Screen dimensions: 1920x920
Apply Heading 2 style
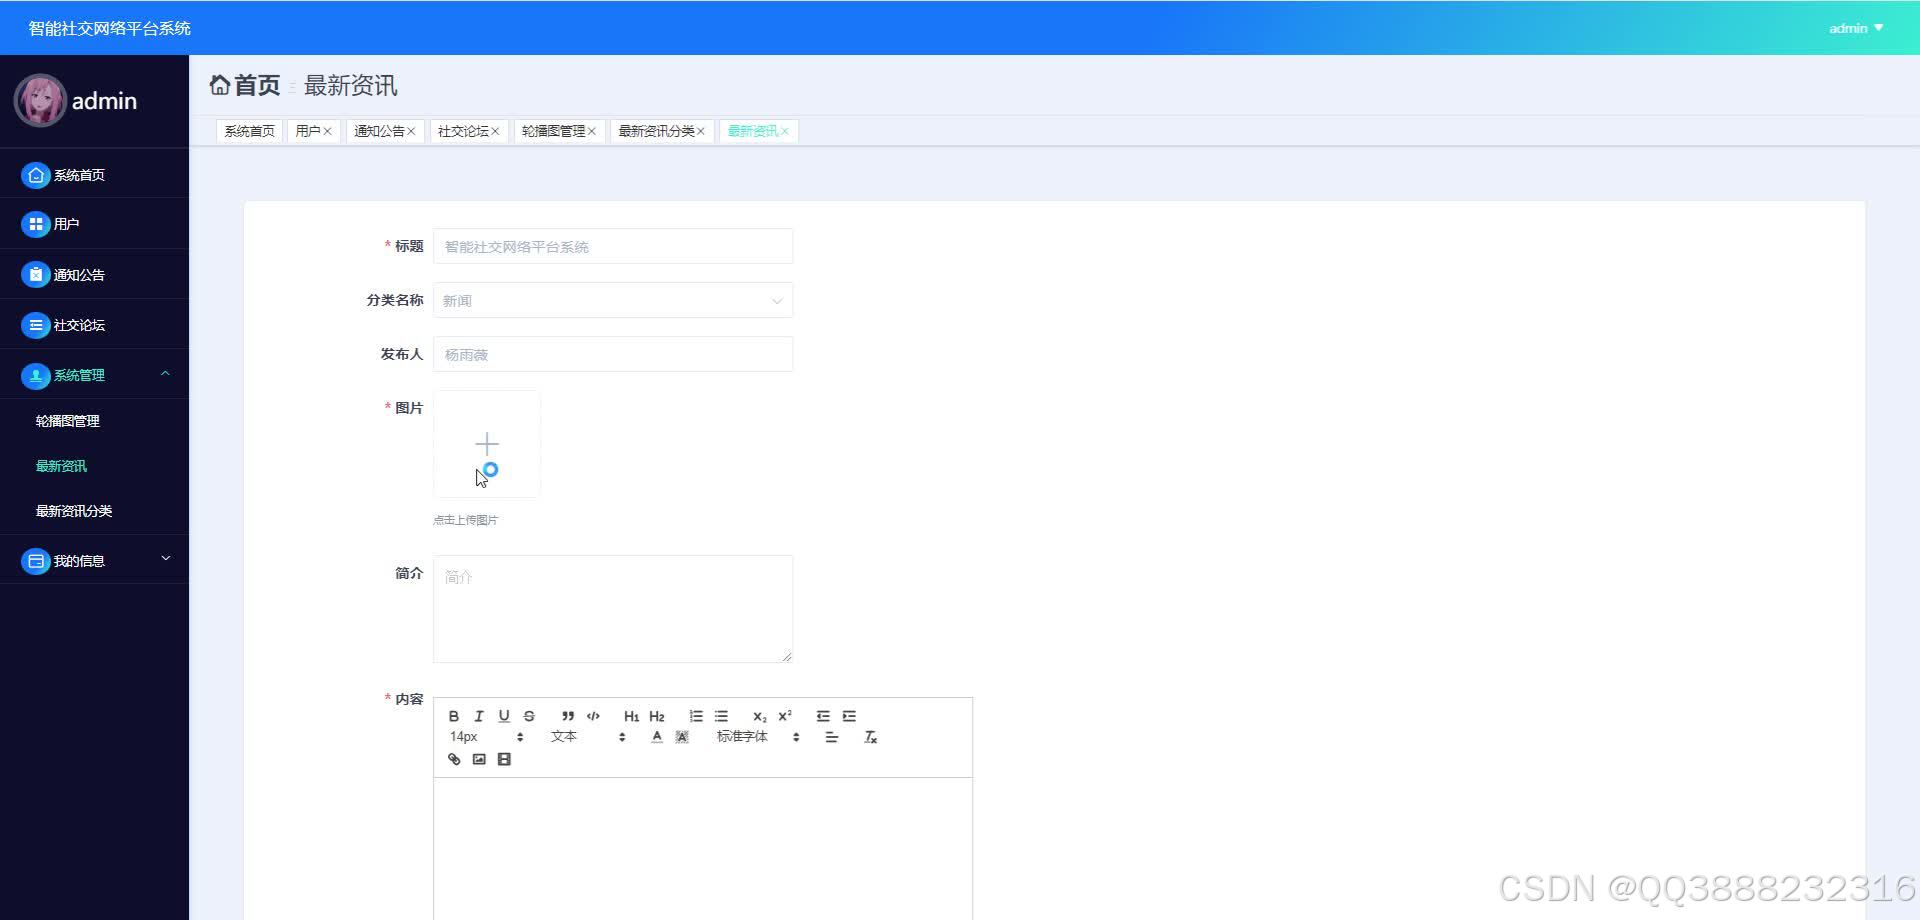(x=657, y=716)
